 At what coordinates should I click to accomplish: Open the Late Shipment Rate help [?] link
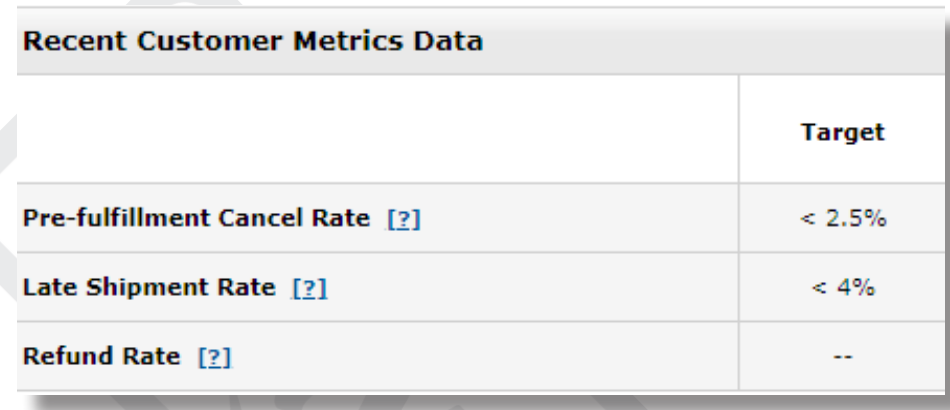(310, 288)
